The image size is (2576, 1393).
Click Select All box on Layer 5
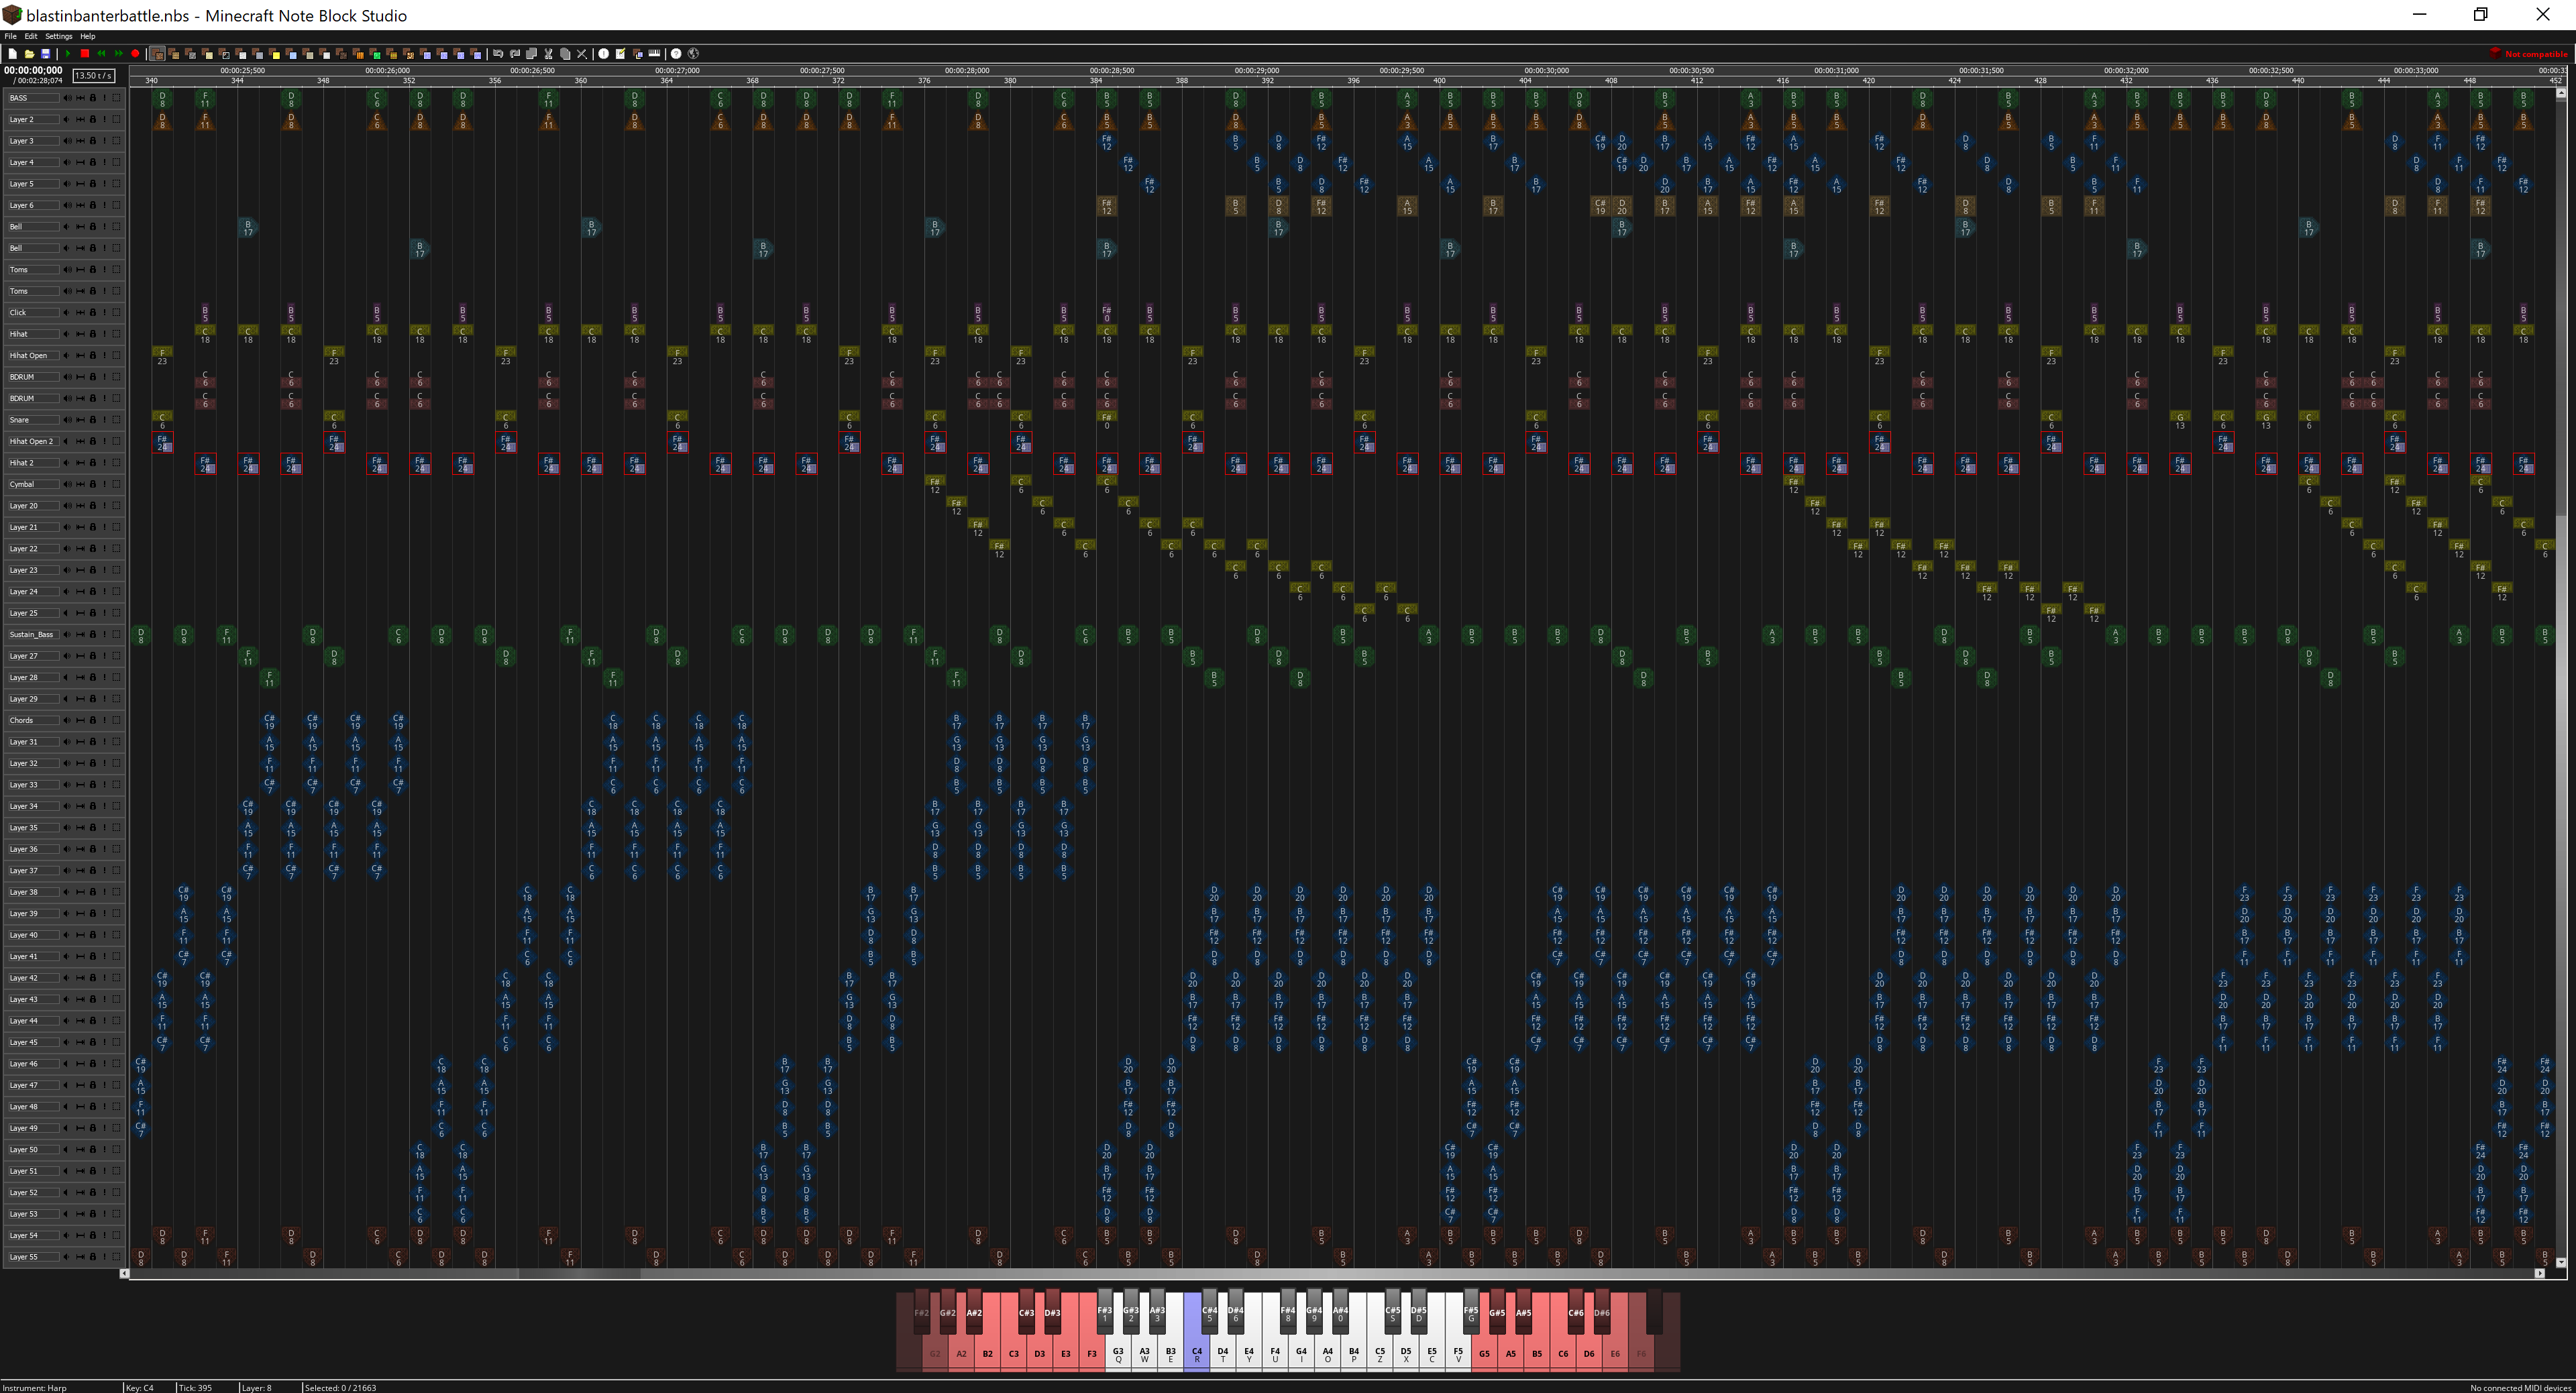[116, 184]
